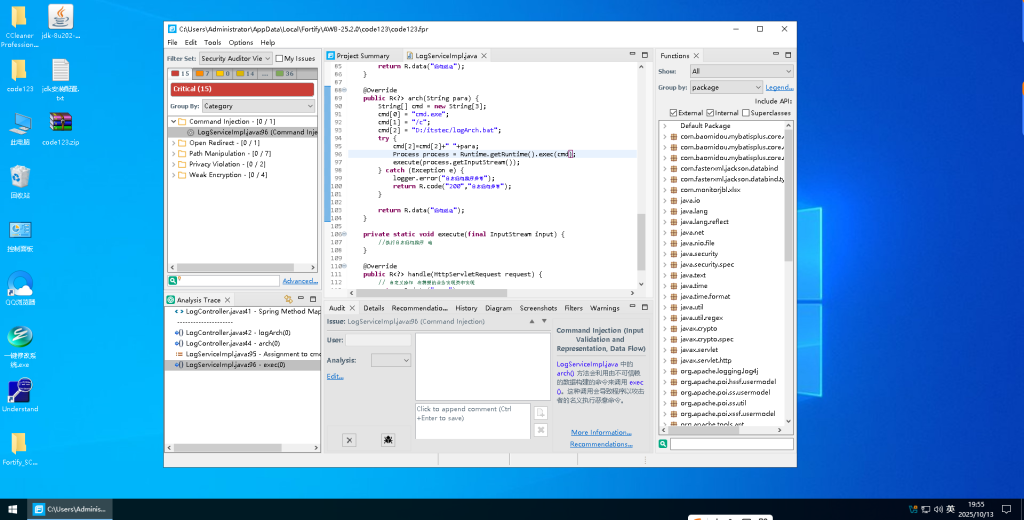The image size is (1024, 520).
Task: Click the Advanced search link
Action: coord(300,281)
